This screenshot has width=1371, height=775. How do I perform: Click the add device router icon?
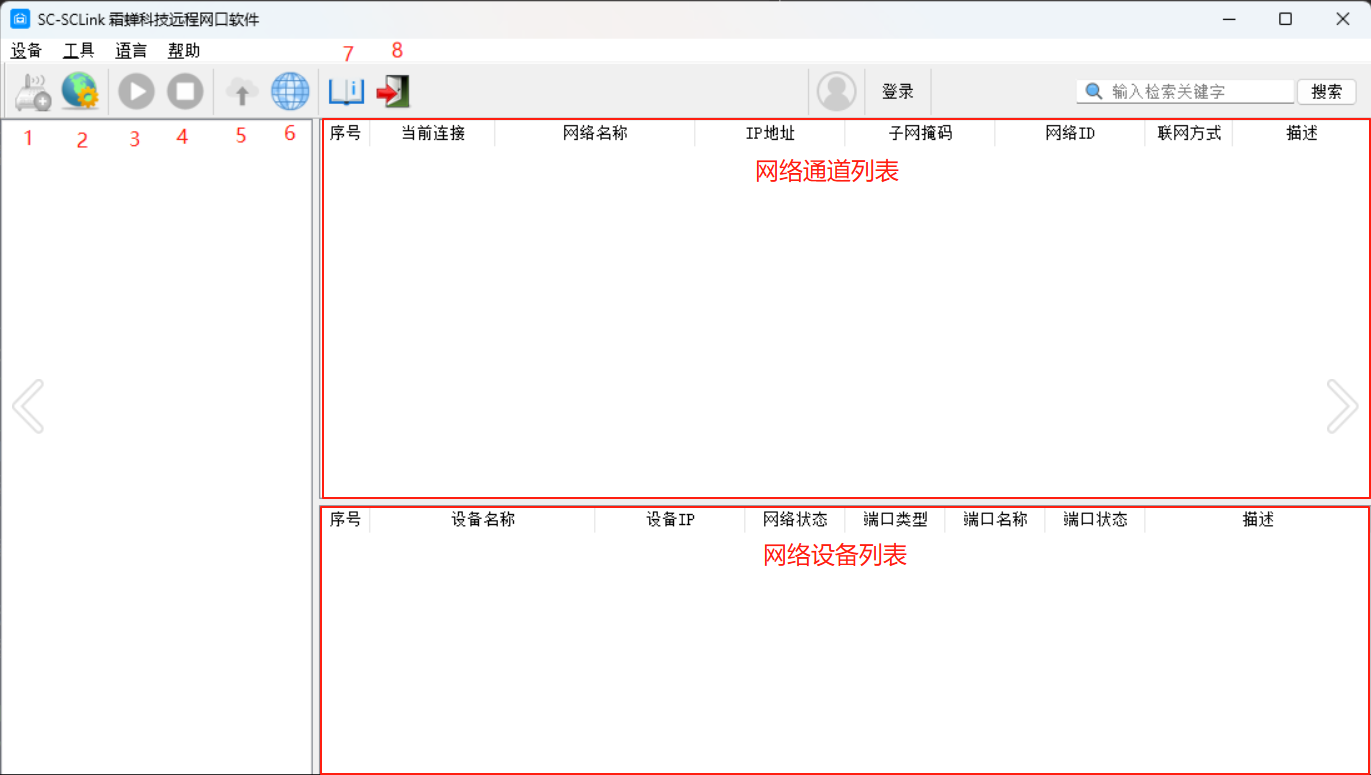pyautogui.click(x=33, y=92)
